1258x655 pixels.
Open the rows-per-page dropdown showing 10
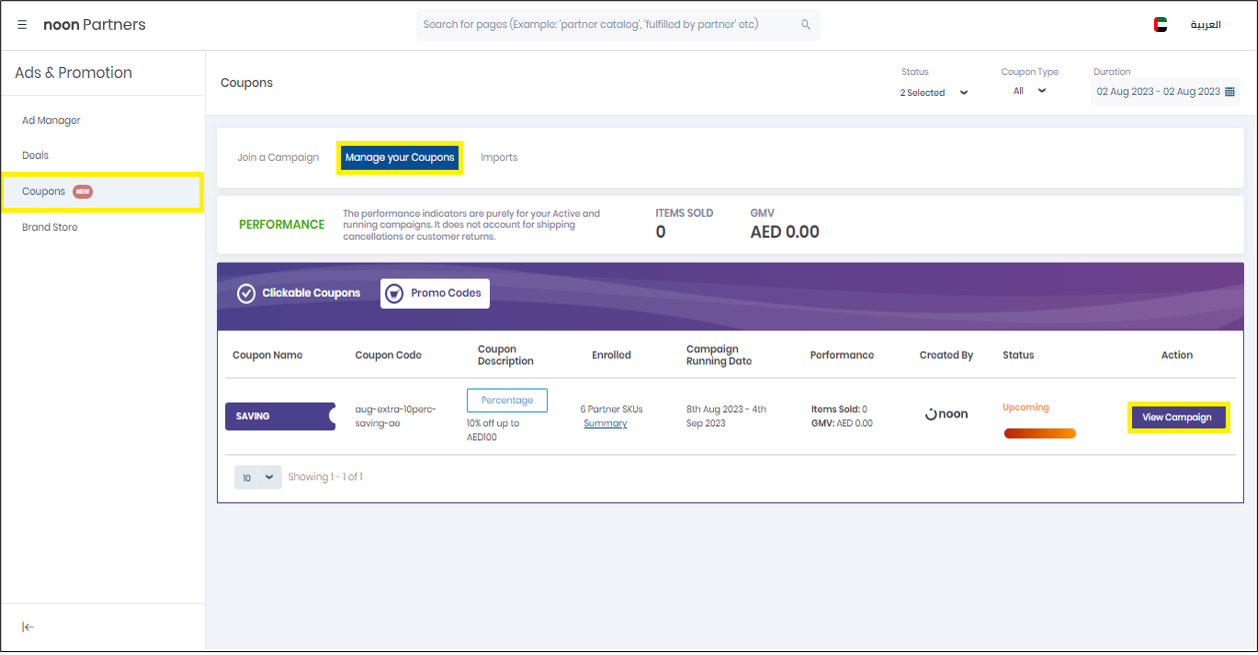pyautogui.click(x=258, y=477)
